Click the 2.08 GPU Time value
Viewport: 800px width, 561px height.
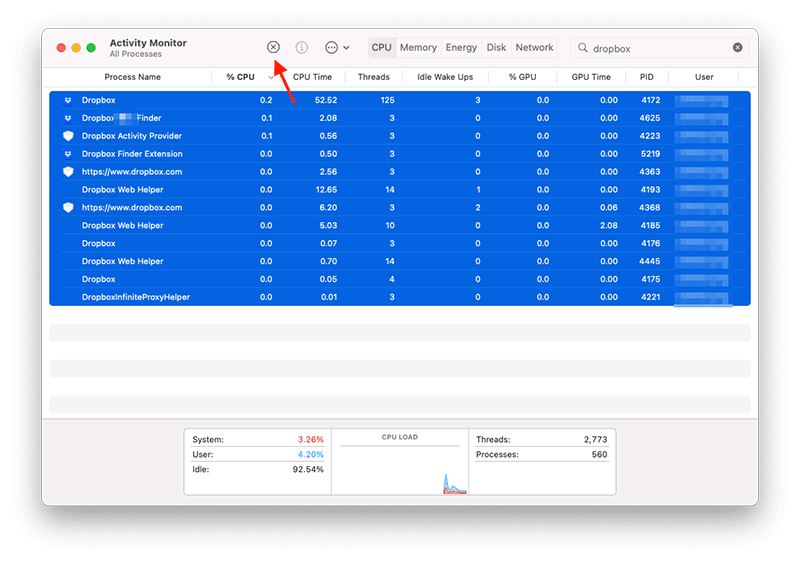tap(609, 225)
